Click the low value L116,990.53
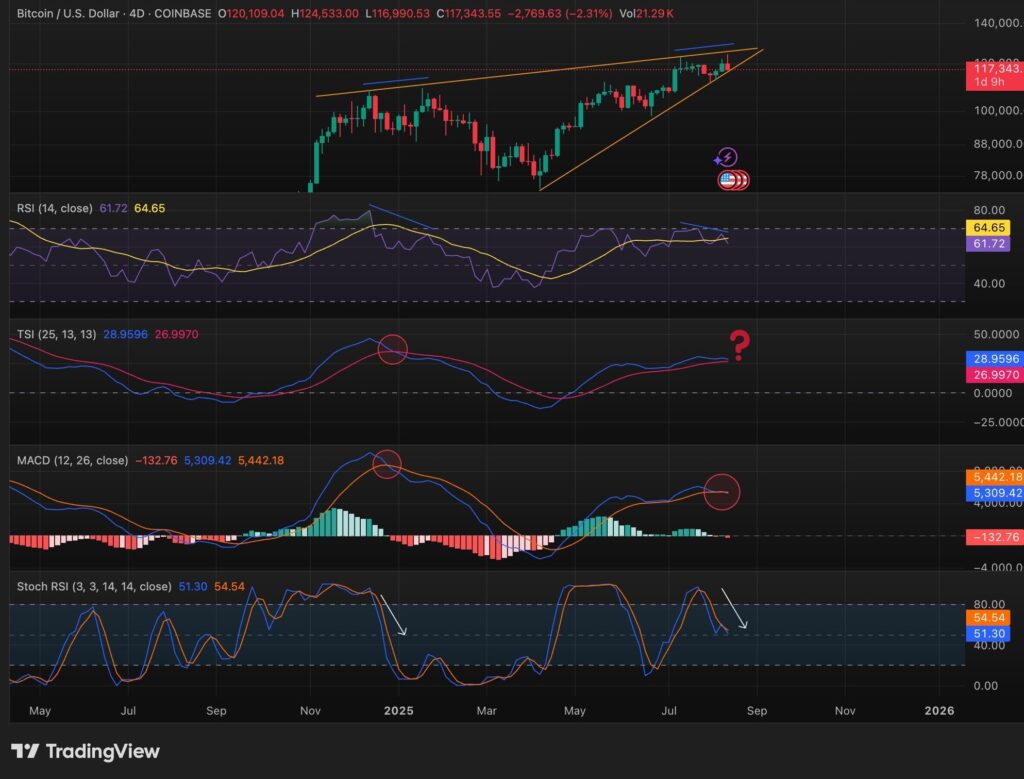This screenshot has width=1024, height=779. [x=398, y=13]
